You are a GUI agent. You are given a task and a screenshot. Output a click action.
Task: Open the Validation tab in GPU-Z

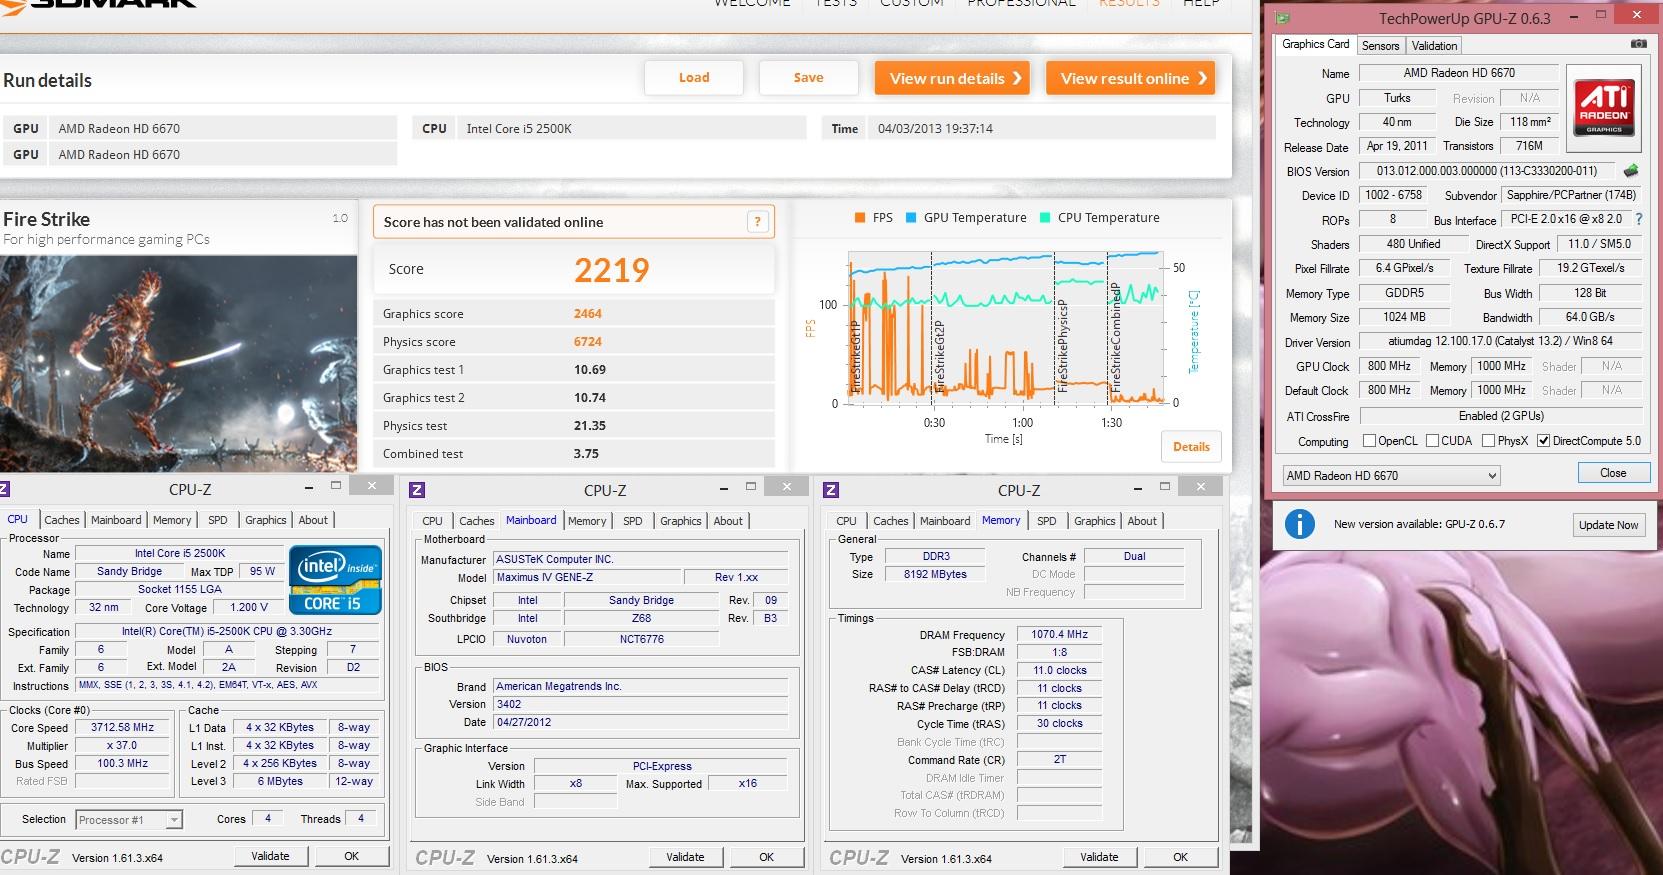pyautogui.click(x=1434, y=46)
